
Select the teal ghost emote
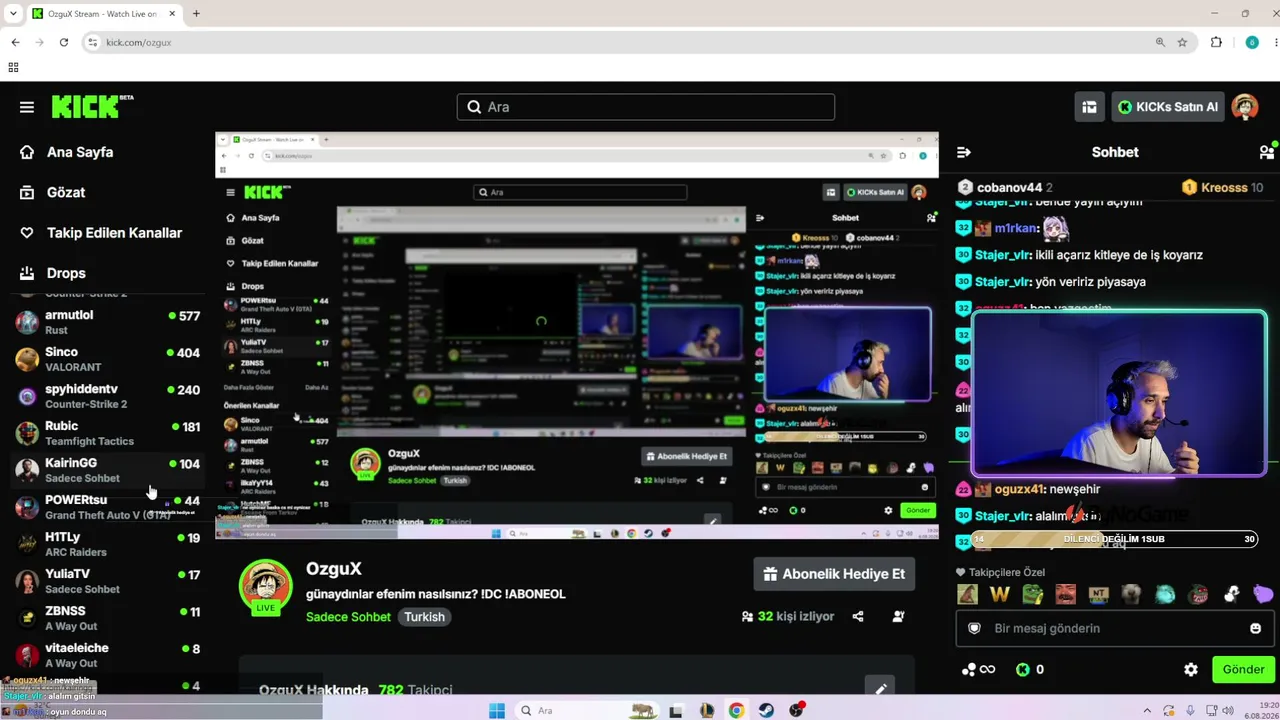coord(1165,594)
